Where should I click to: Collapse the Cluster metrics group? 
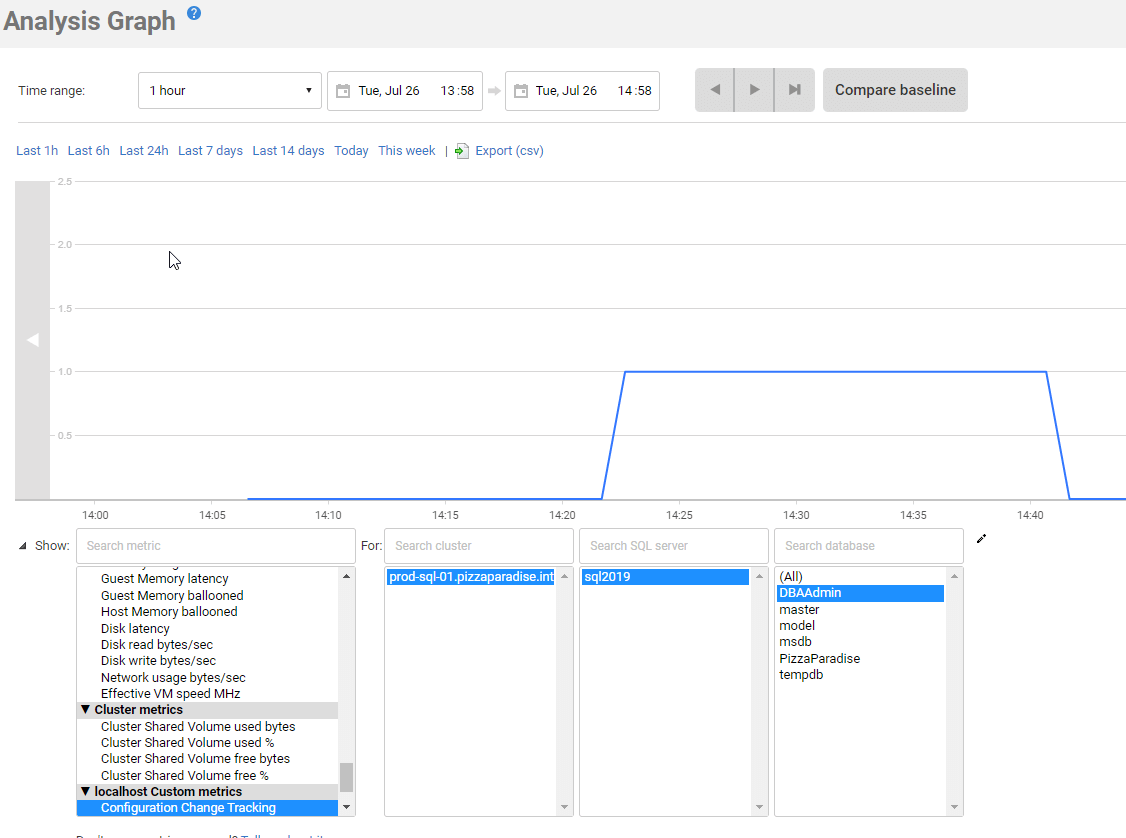tap(85, 709)
